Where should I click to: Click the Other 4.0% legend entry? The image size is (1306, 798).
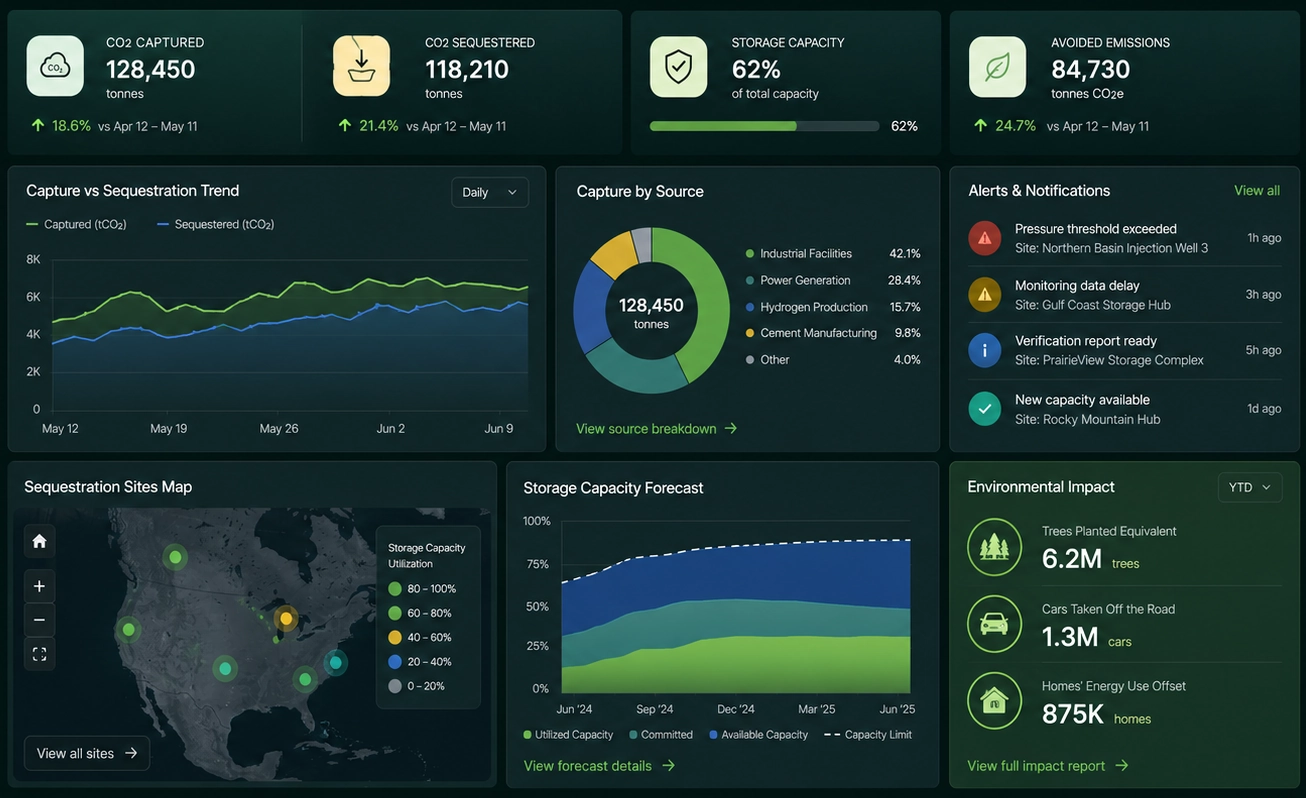[x=833, y=360]
